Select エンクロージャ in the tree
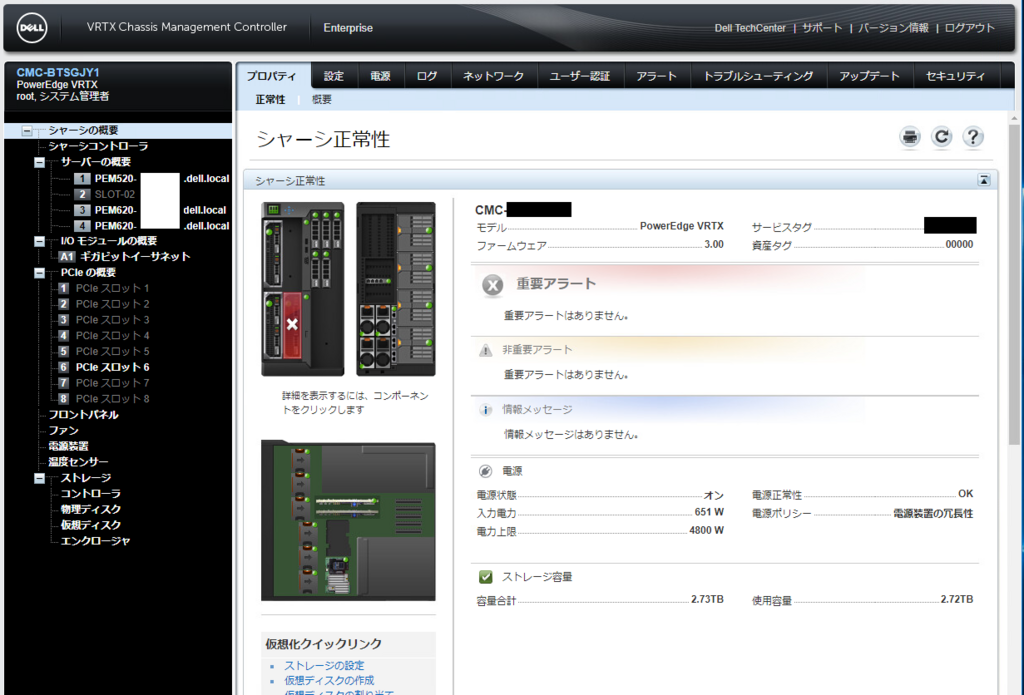1024x695 pixels. [x=95, y=541]
